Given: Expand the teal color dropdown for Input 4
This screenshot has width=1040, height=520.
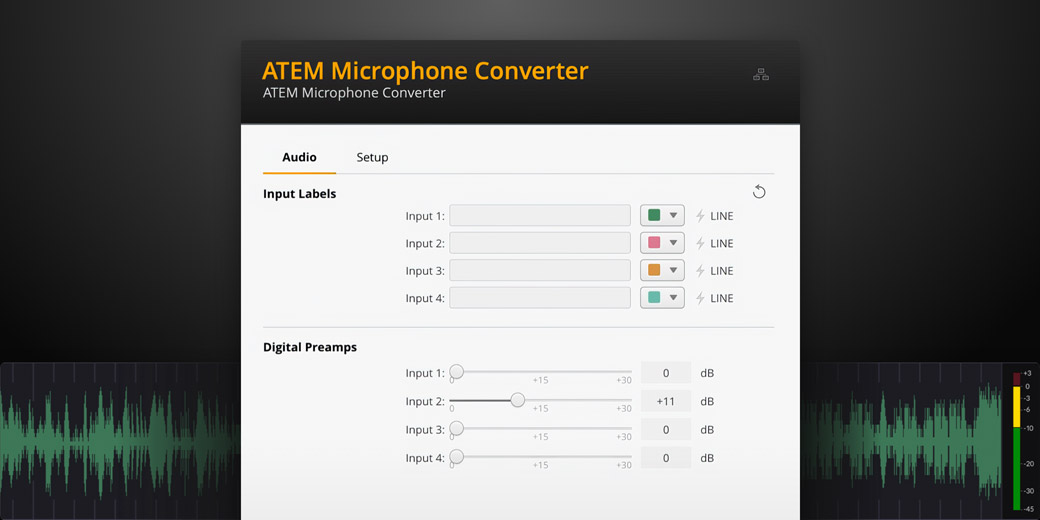Looking at the screenshot, I should pyautogui.click(x=662, y=298).
